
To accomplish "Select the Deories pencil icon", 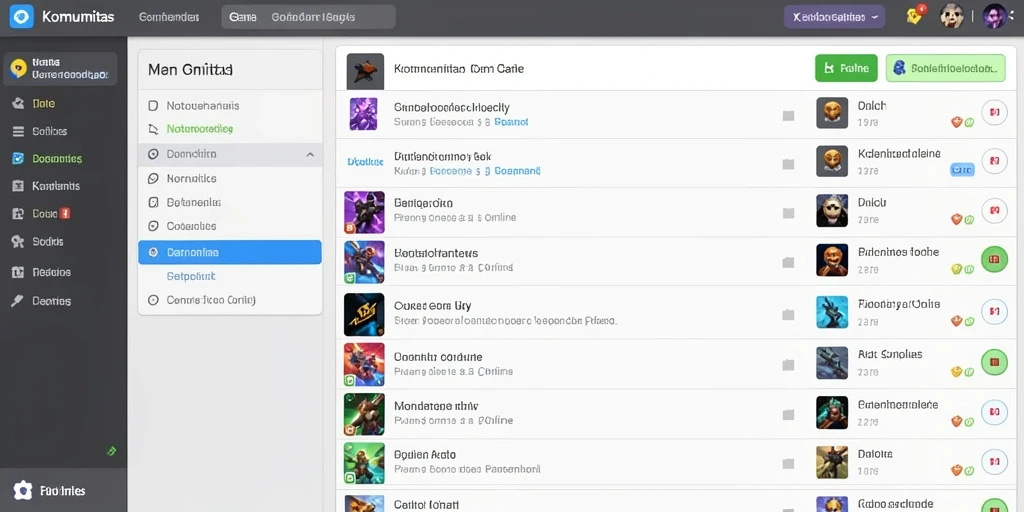I will coord(18,300).
